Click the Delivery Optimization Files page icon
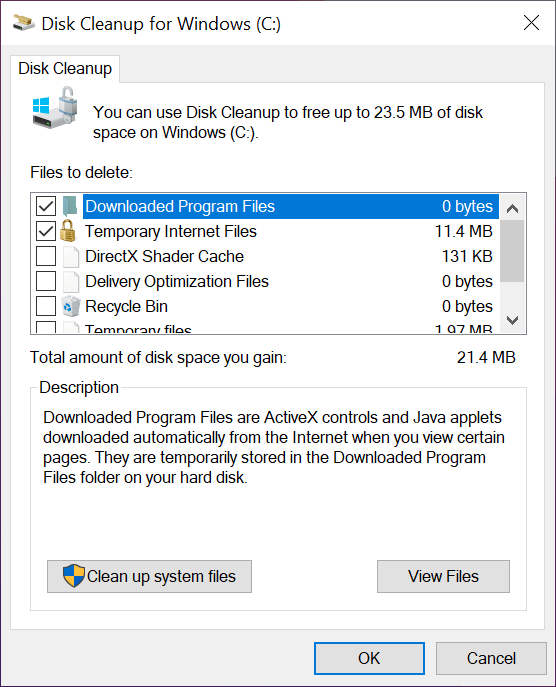 pos(71,281)
